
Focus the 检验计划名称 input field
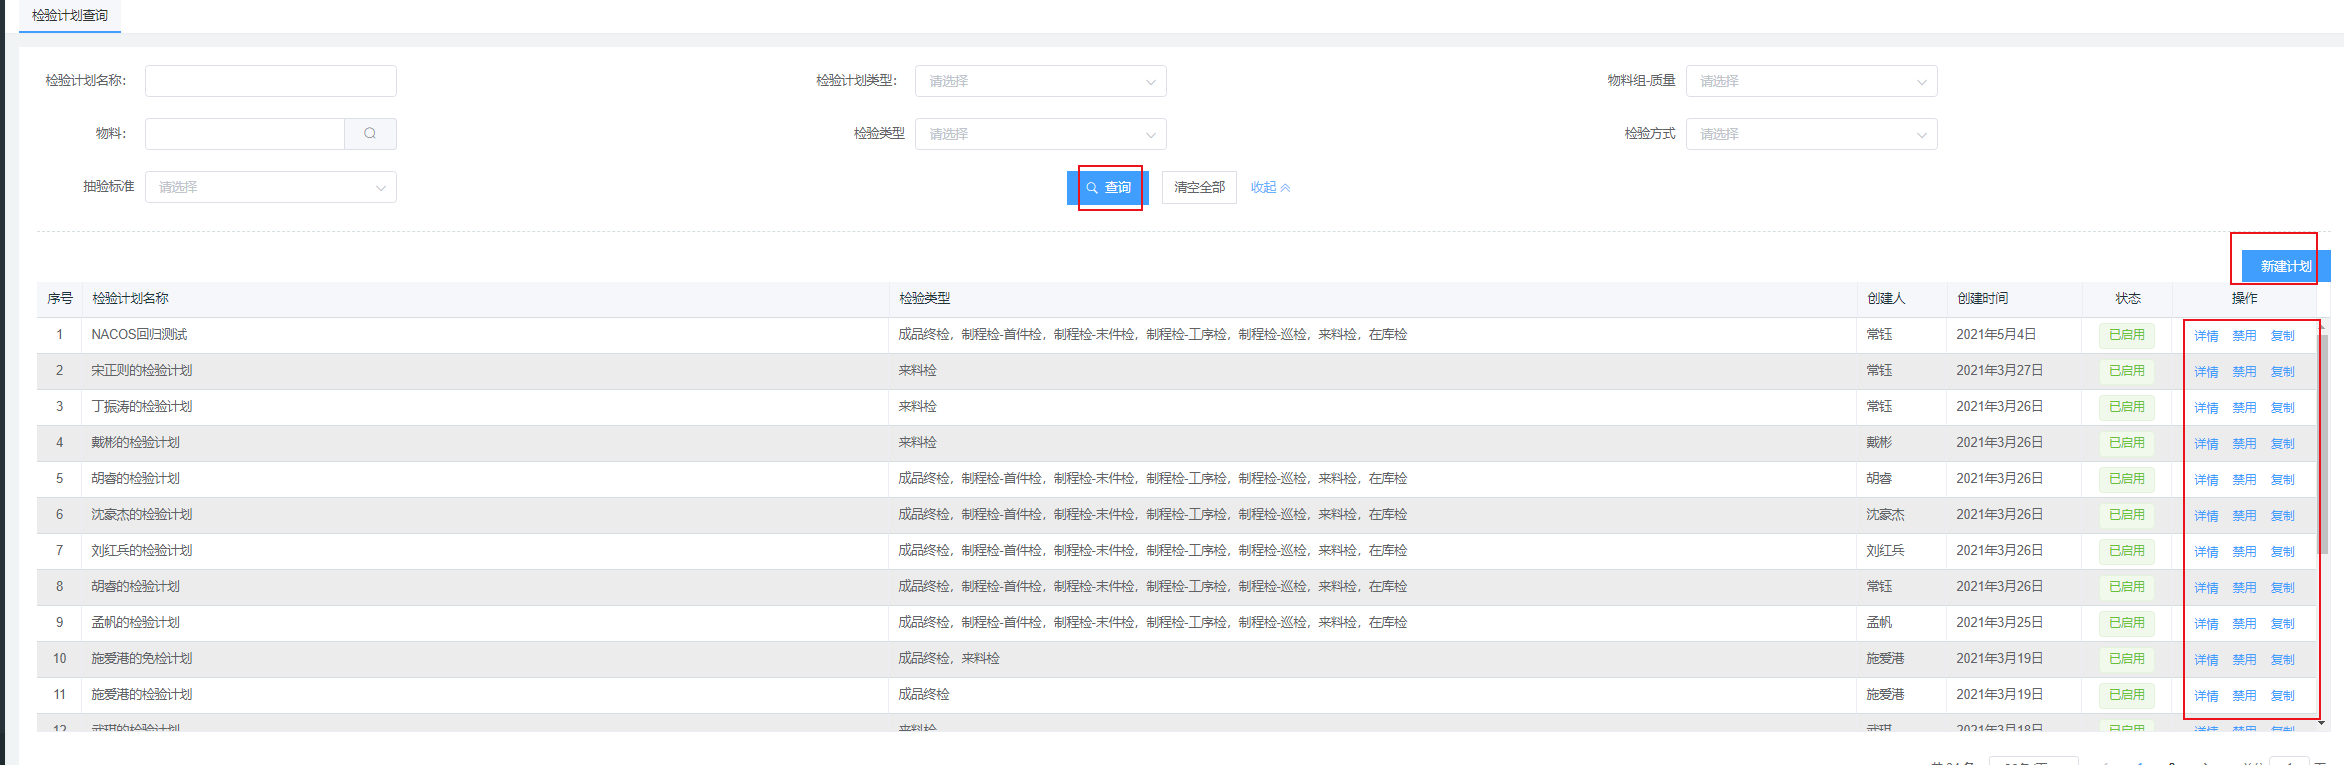270,81
